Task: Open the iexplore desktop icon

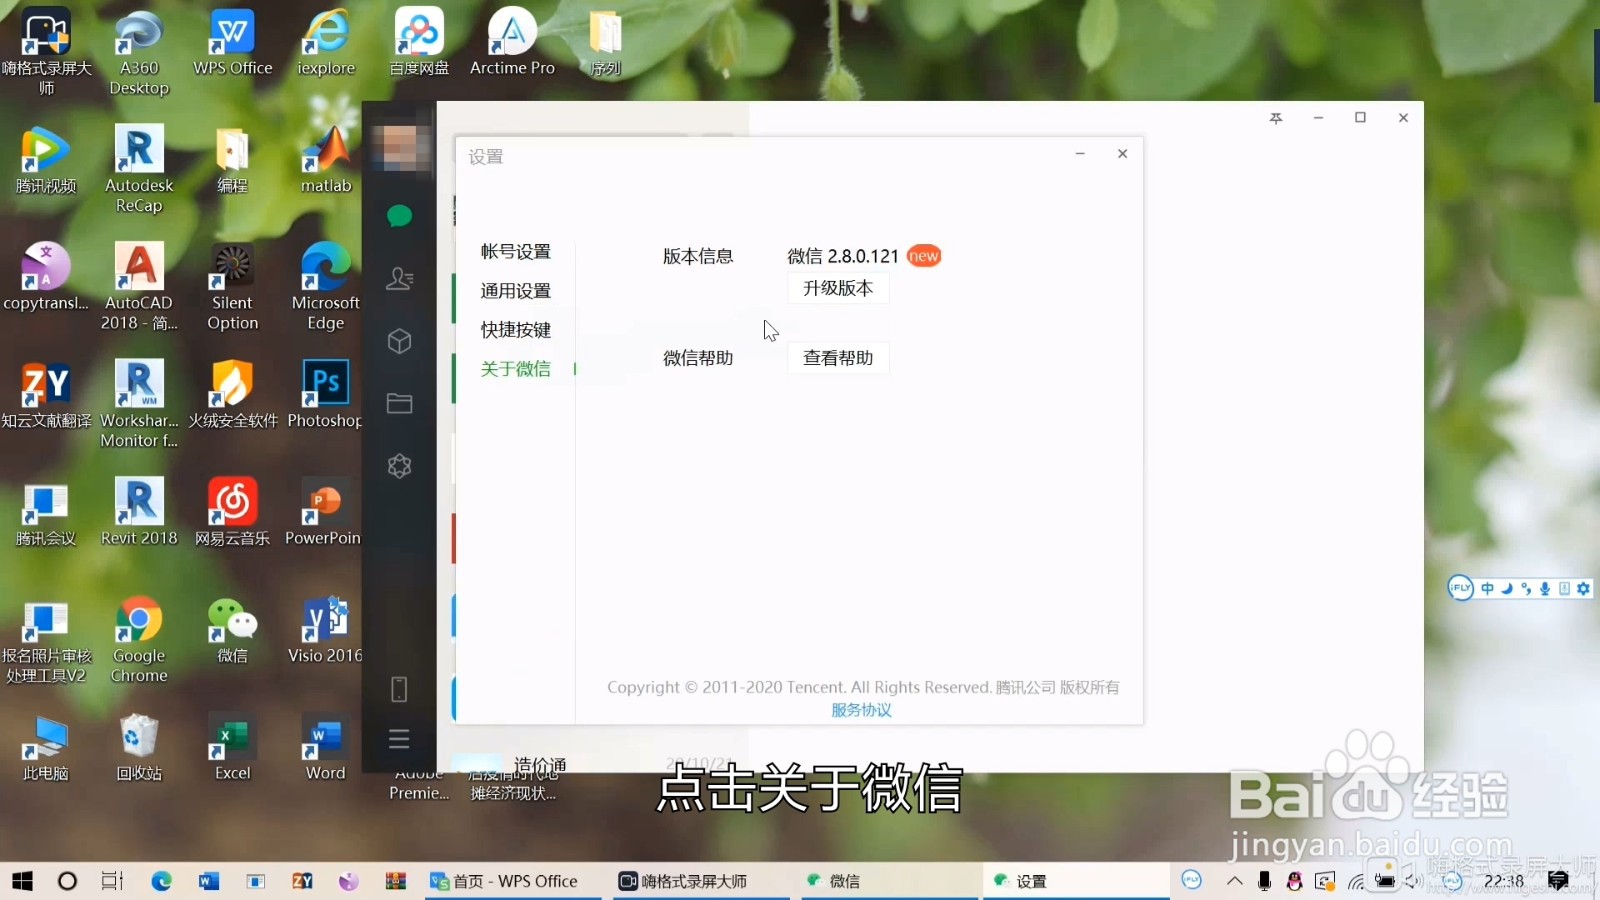Action: [x=326, y=43]
